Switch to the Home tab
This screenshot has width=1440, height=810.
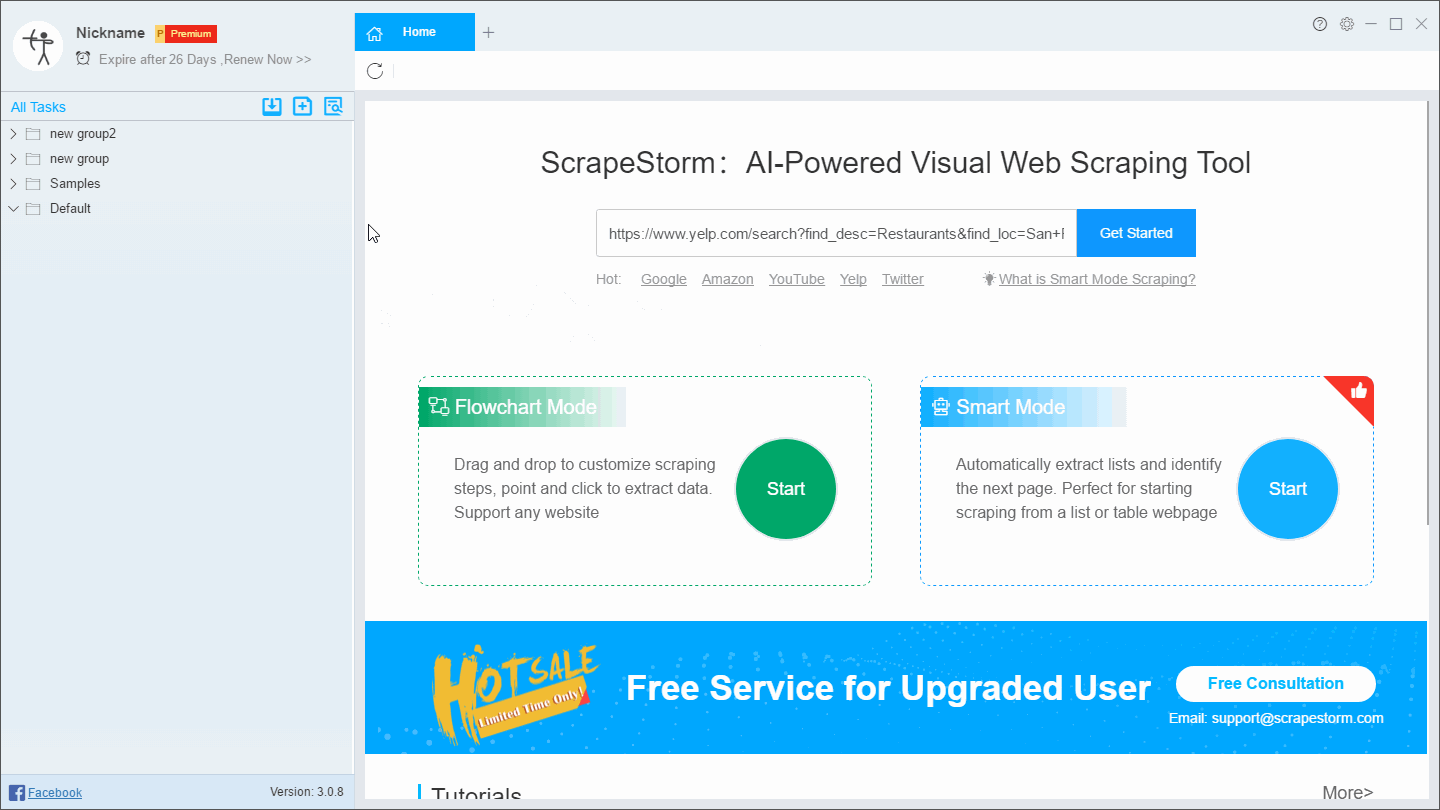[x=415, y=32]
